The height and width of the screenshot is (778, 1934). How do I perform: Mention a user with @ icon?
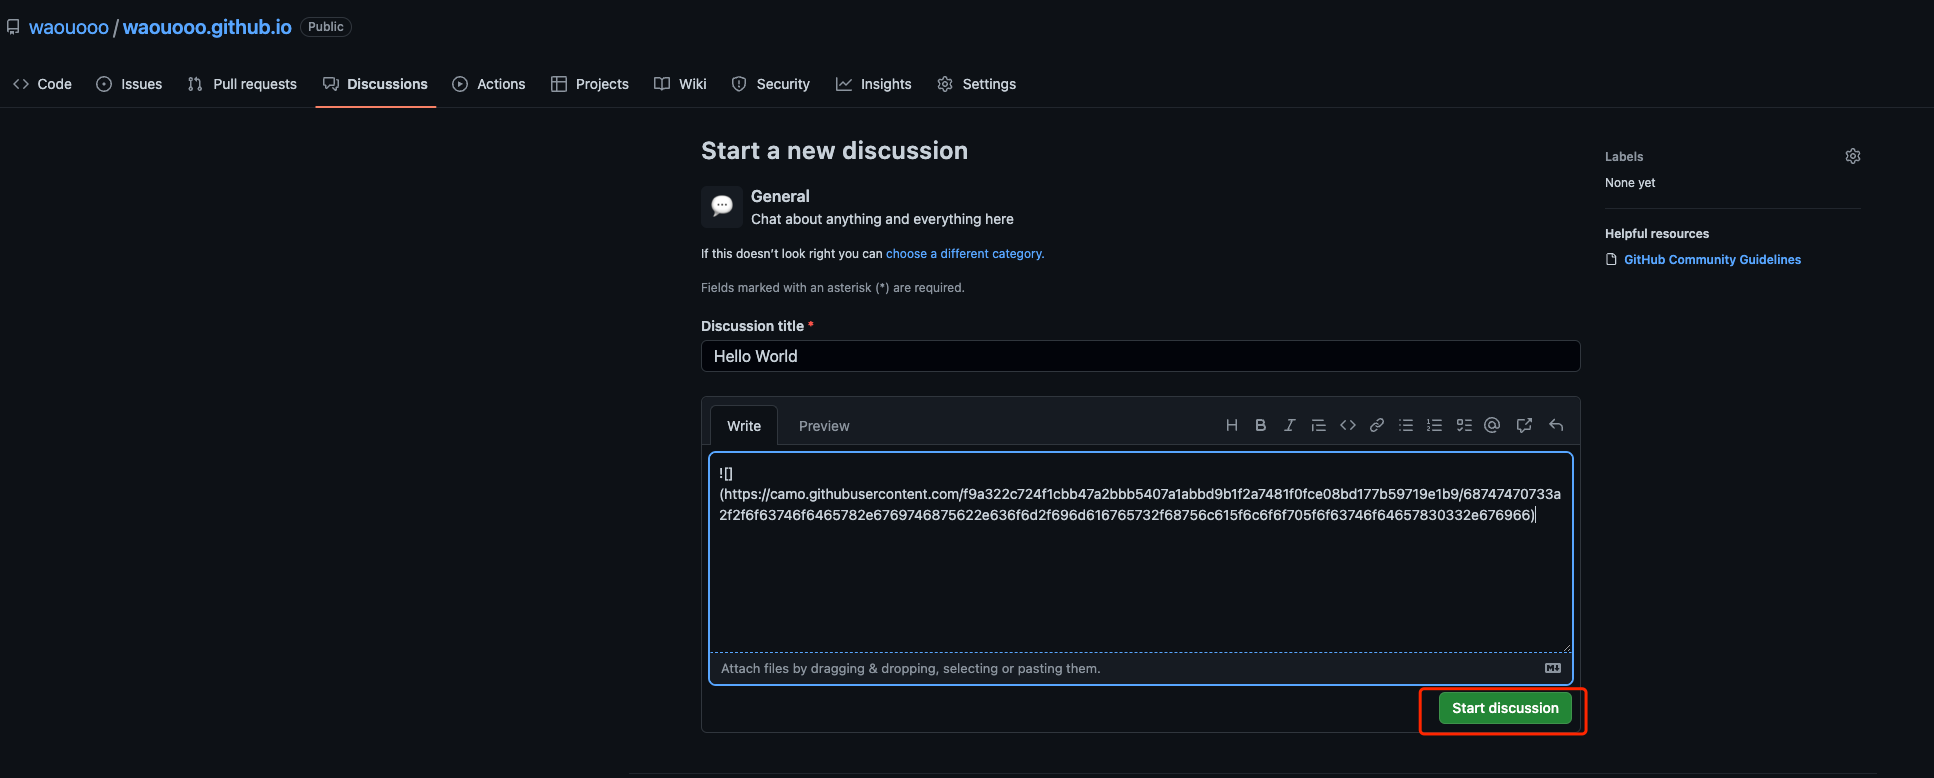1492,425
